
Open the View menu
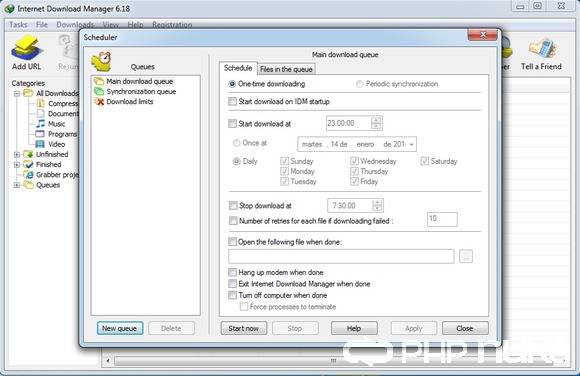coord(111,25)
